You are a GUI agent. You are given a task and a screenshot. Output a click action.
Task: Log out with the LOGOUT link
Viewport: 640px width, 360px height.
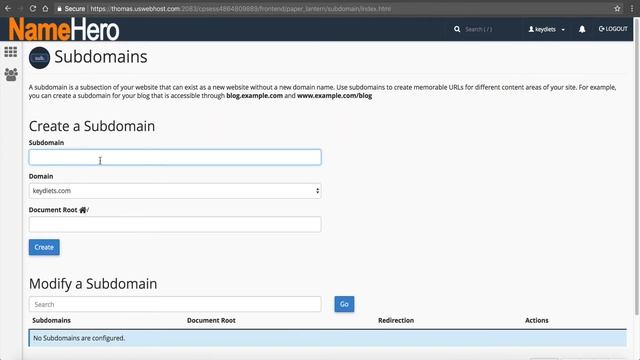click(613, 29)
